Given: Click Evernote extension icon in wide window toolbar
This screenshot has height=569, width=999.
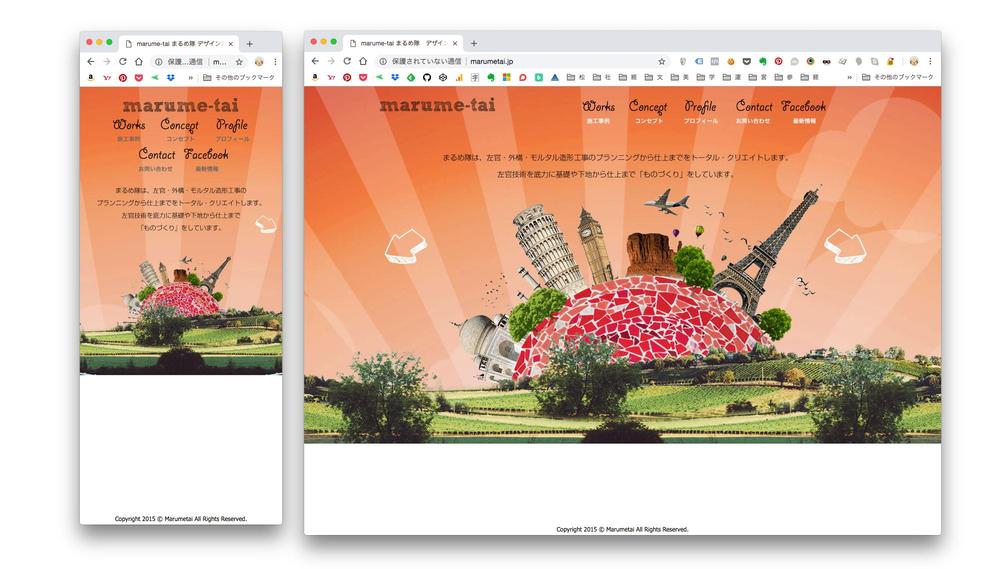Looking at the screenshot, I should click(763, 61).
